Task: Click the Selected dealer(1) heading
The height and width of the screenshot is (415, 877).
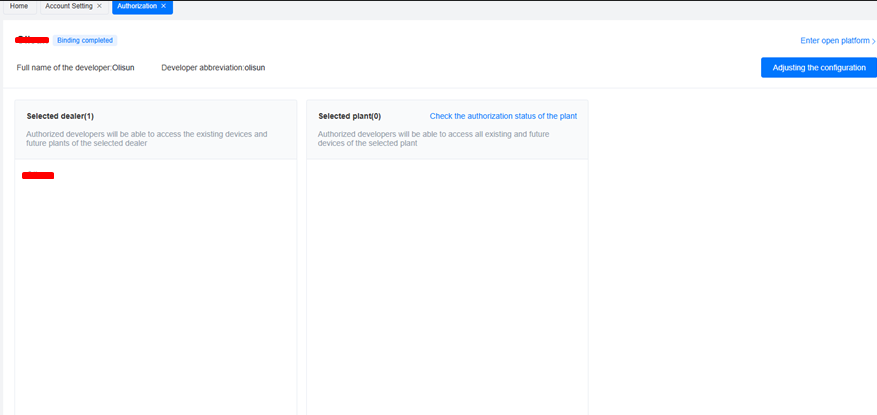Action: [x=60, y=116]
